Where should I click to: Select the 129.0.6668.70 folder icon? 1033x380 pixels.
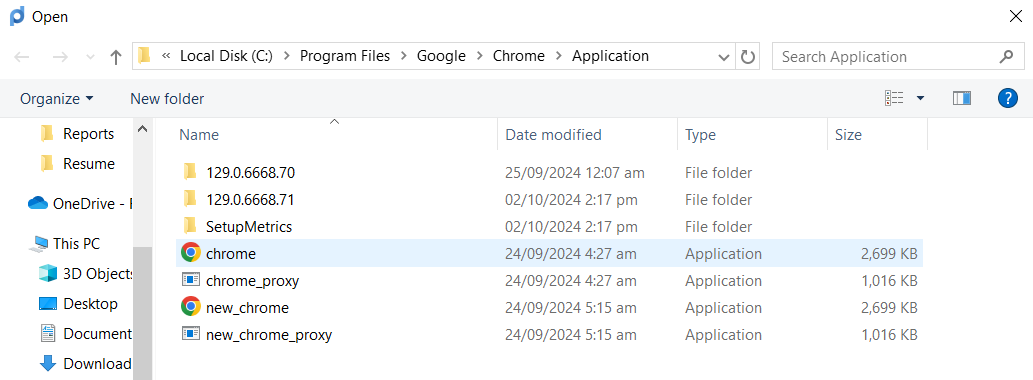coord(190,173)
